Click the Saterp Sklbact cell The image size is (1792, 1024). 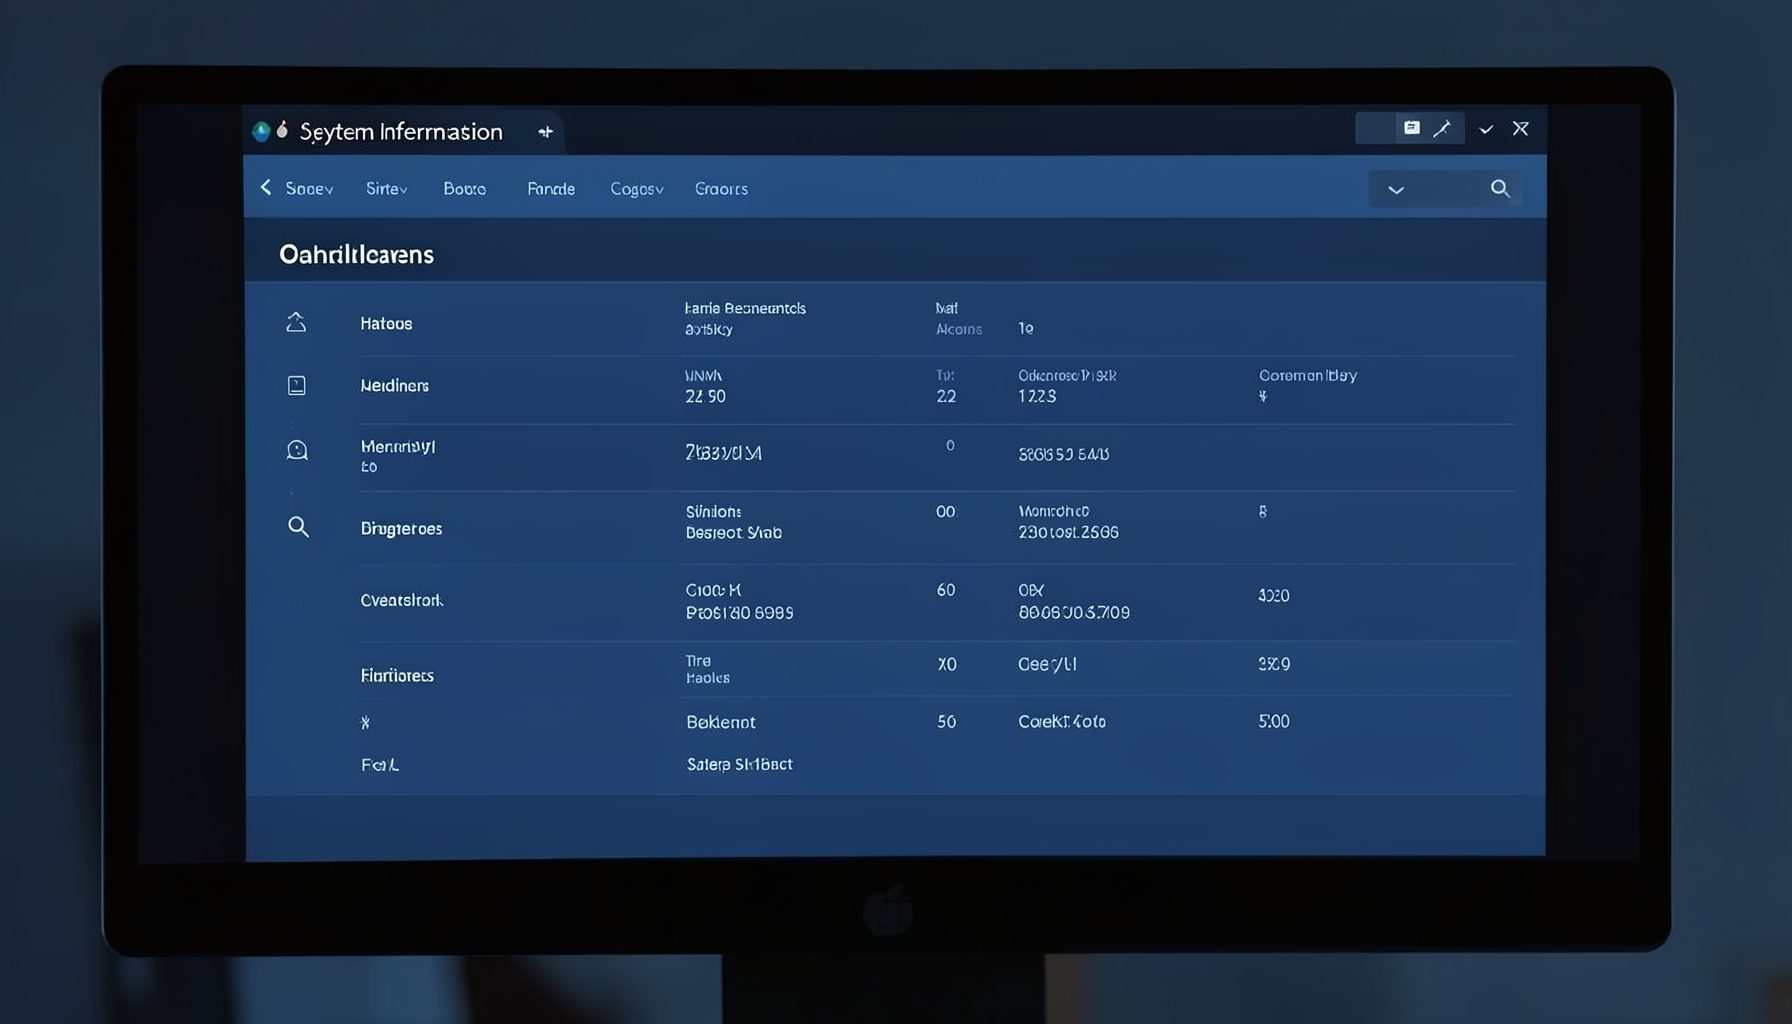pos(739,764)
